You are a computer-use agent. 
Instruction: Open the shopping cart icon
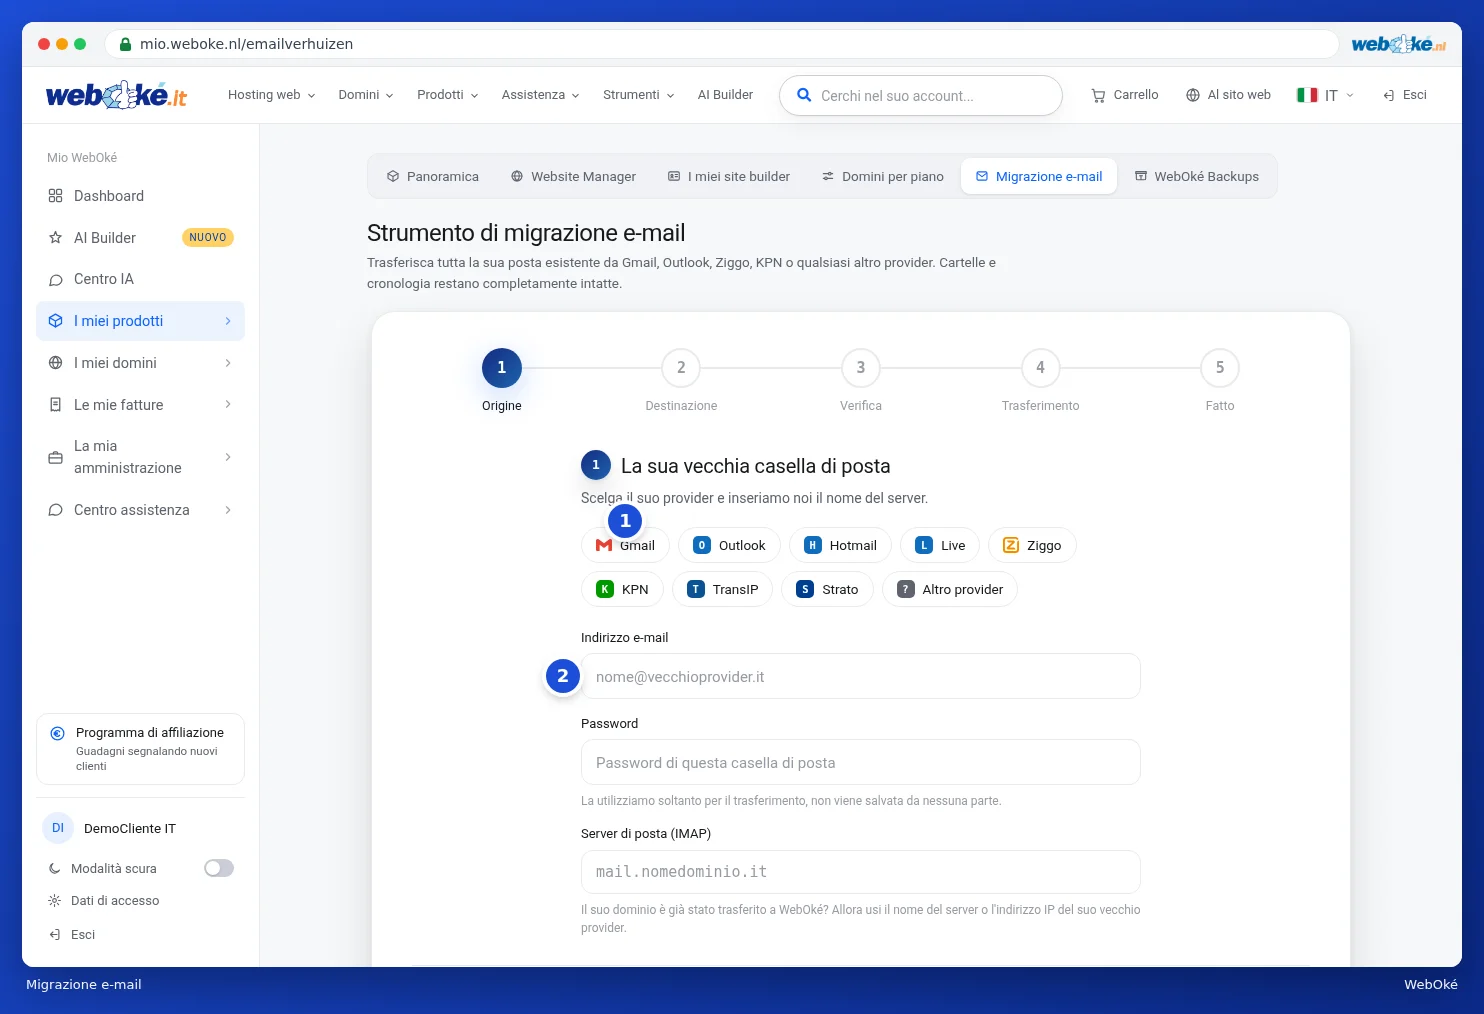pos(1098,96)
